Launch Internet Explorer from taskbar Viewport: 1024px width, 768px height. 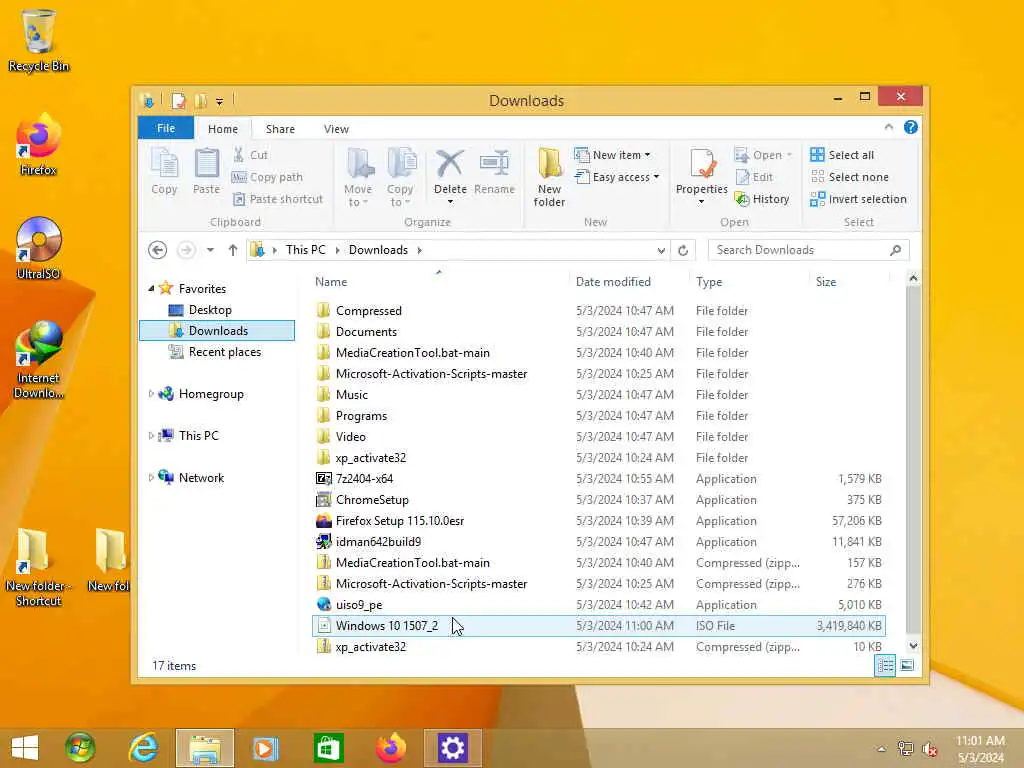point(142,748)
